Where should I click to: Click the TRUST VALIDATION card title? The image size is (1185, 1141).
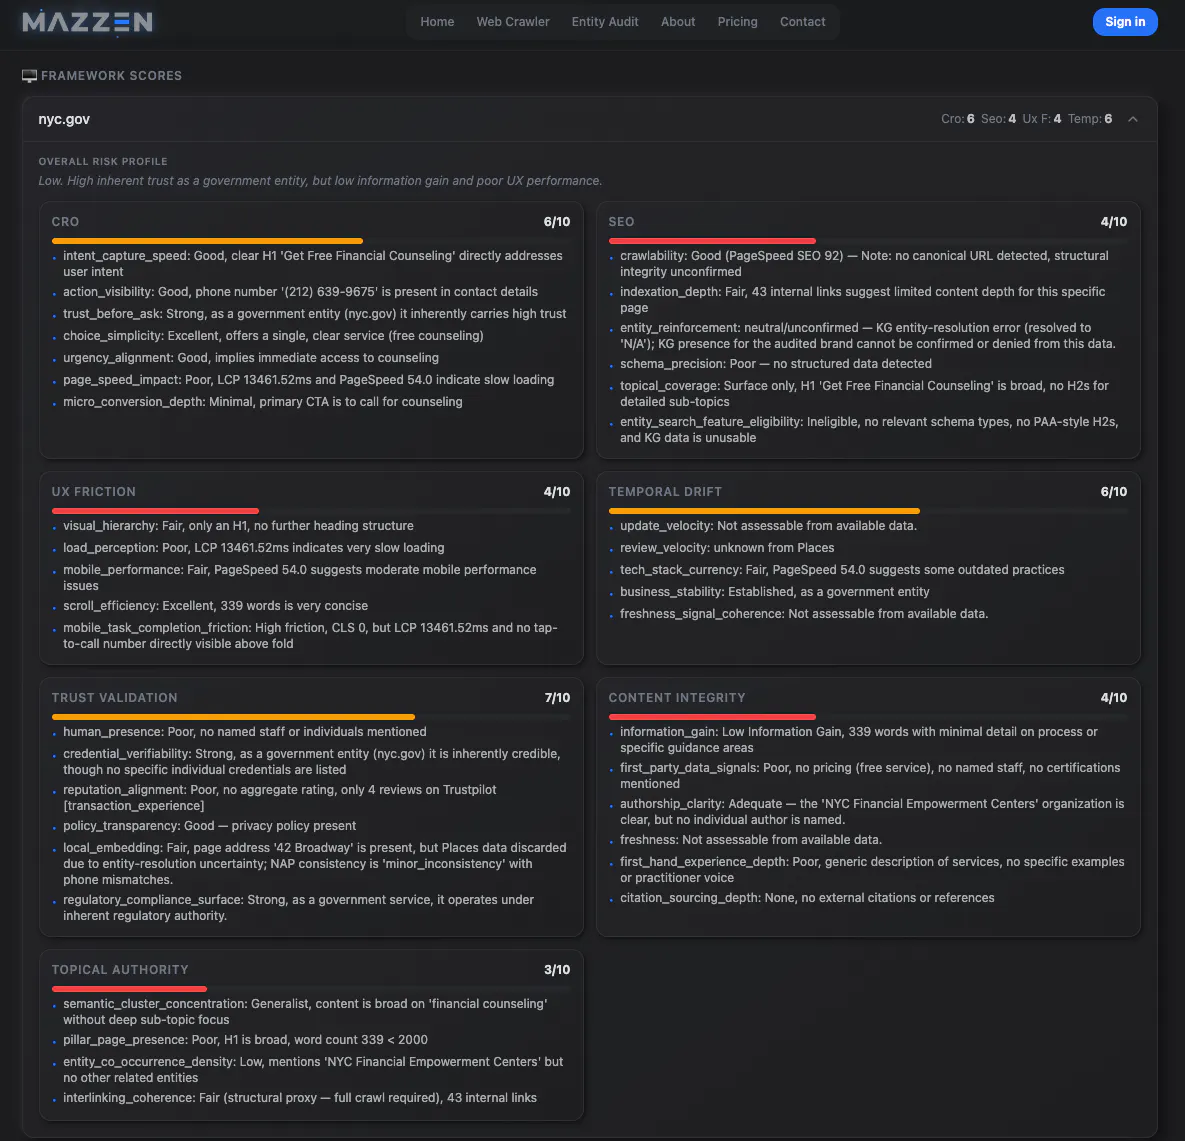click(x=114, y=697)
